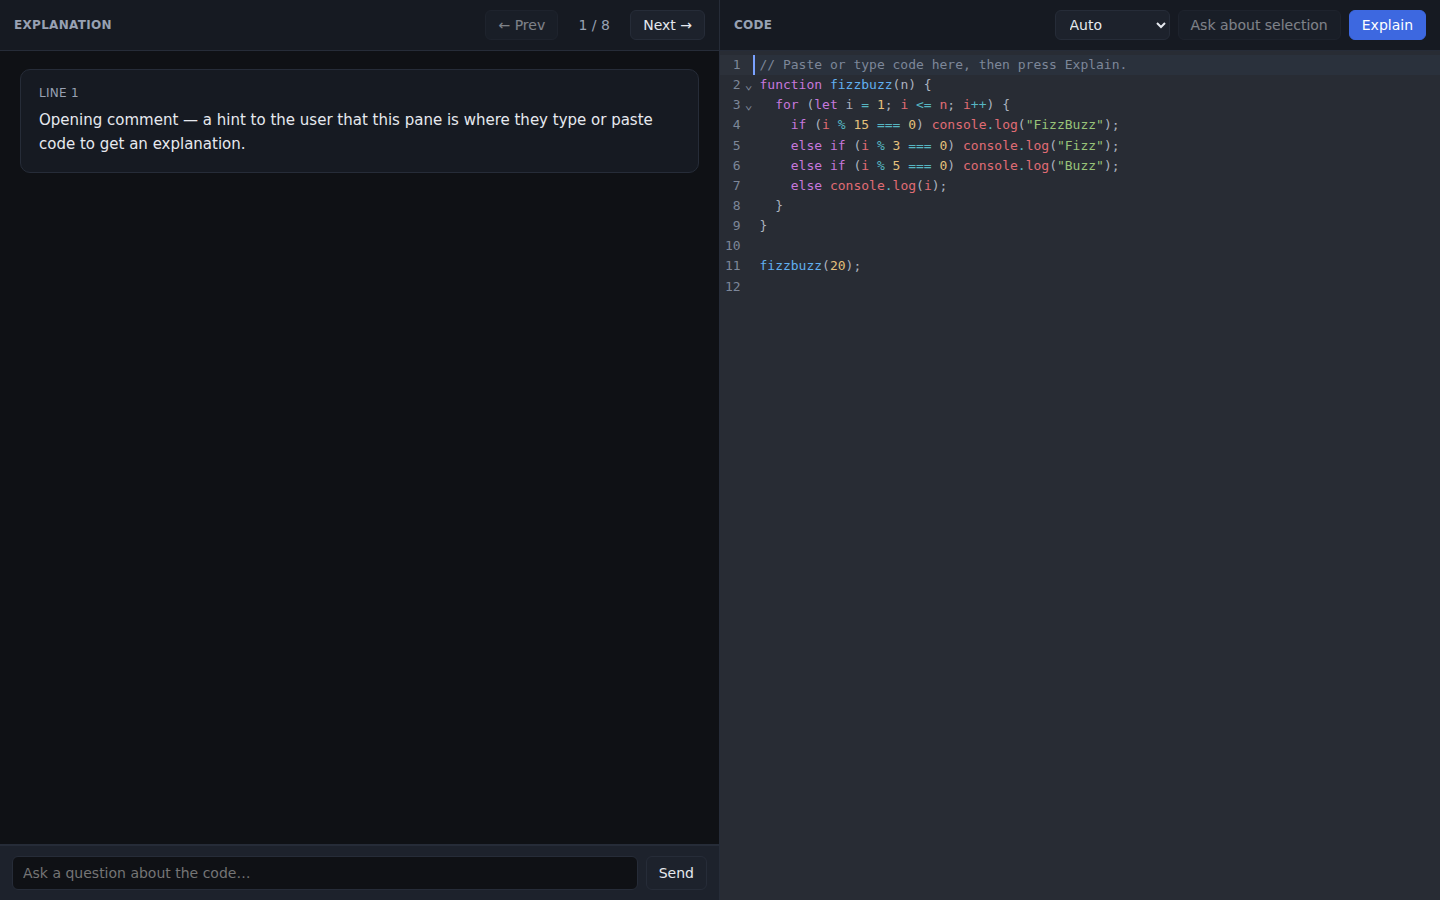Viewport: 1440px width, 900px height.
Task: Click line number 10 in the gutter
Action: click(x=733, y=246)
